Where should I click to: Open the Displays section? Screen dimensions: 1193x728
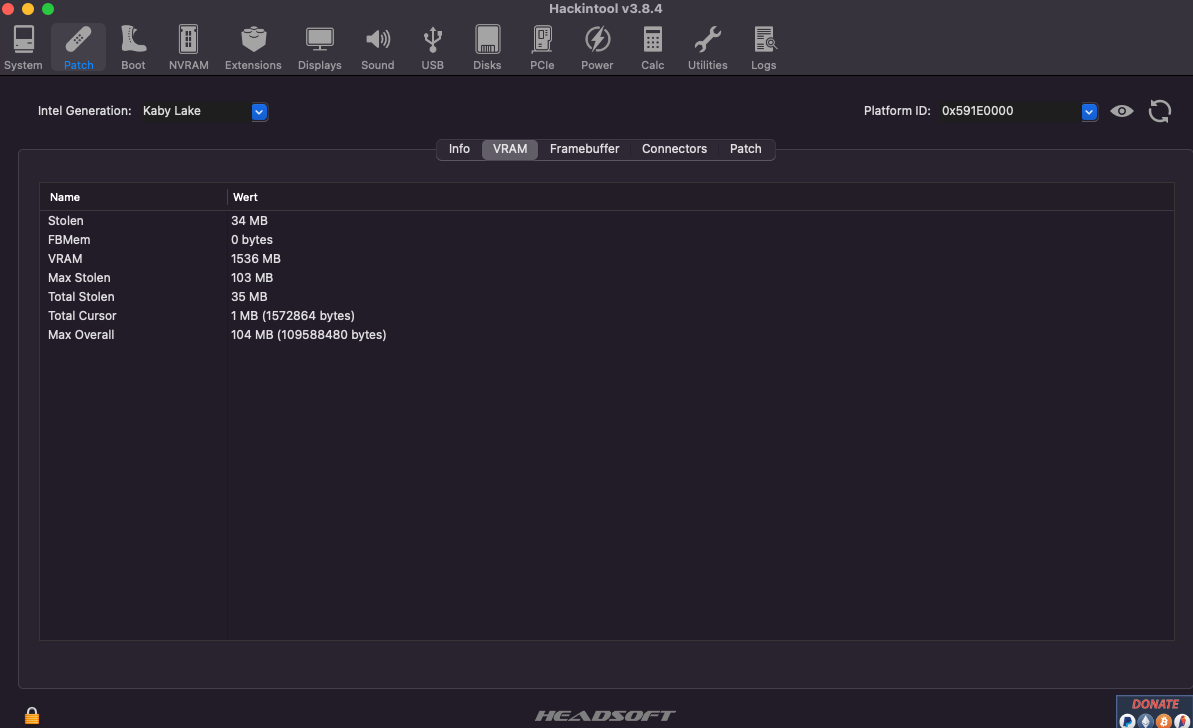[320, 48]
